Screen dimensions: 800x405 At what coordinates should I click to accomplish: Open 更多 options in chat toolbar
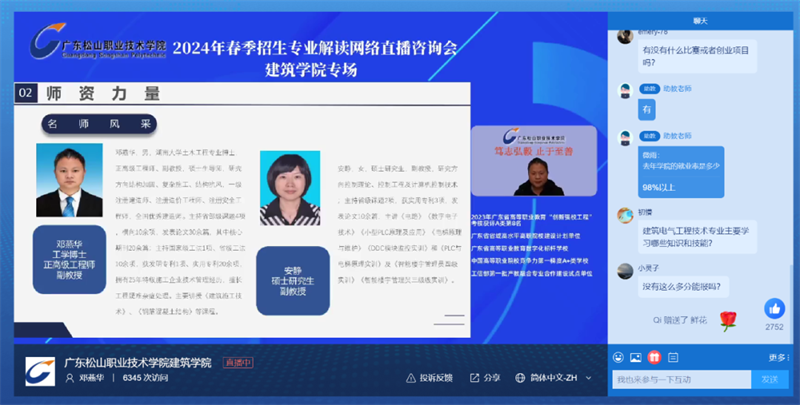coord(779,358)
